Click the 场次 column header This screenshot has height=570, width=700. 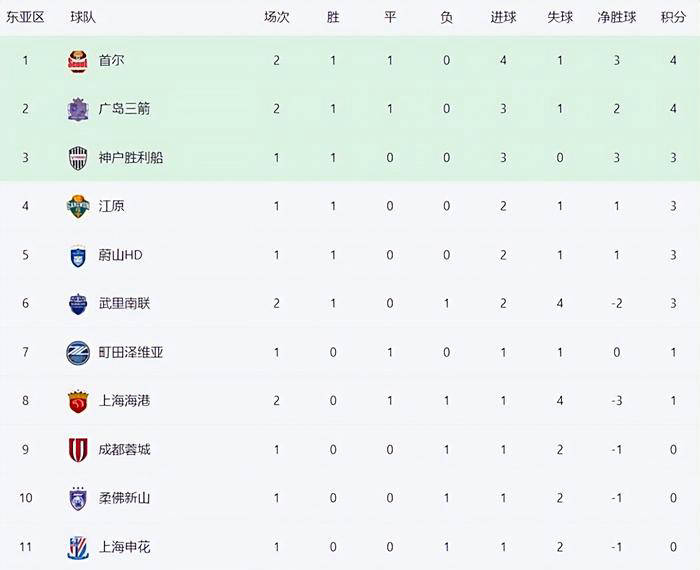276,17
